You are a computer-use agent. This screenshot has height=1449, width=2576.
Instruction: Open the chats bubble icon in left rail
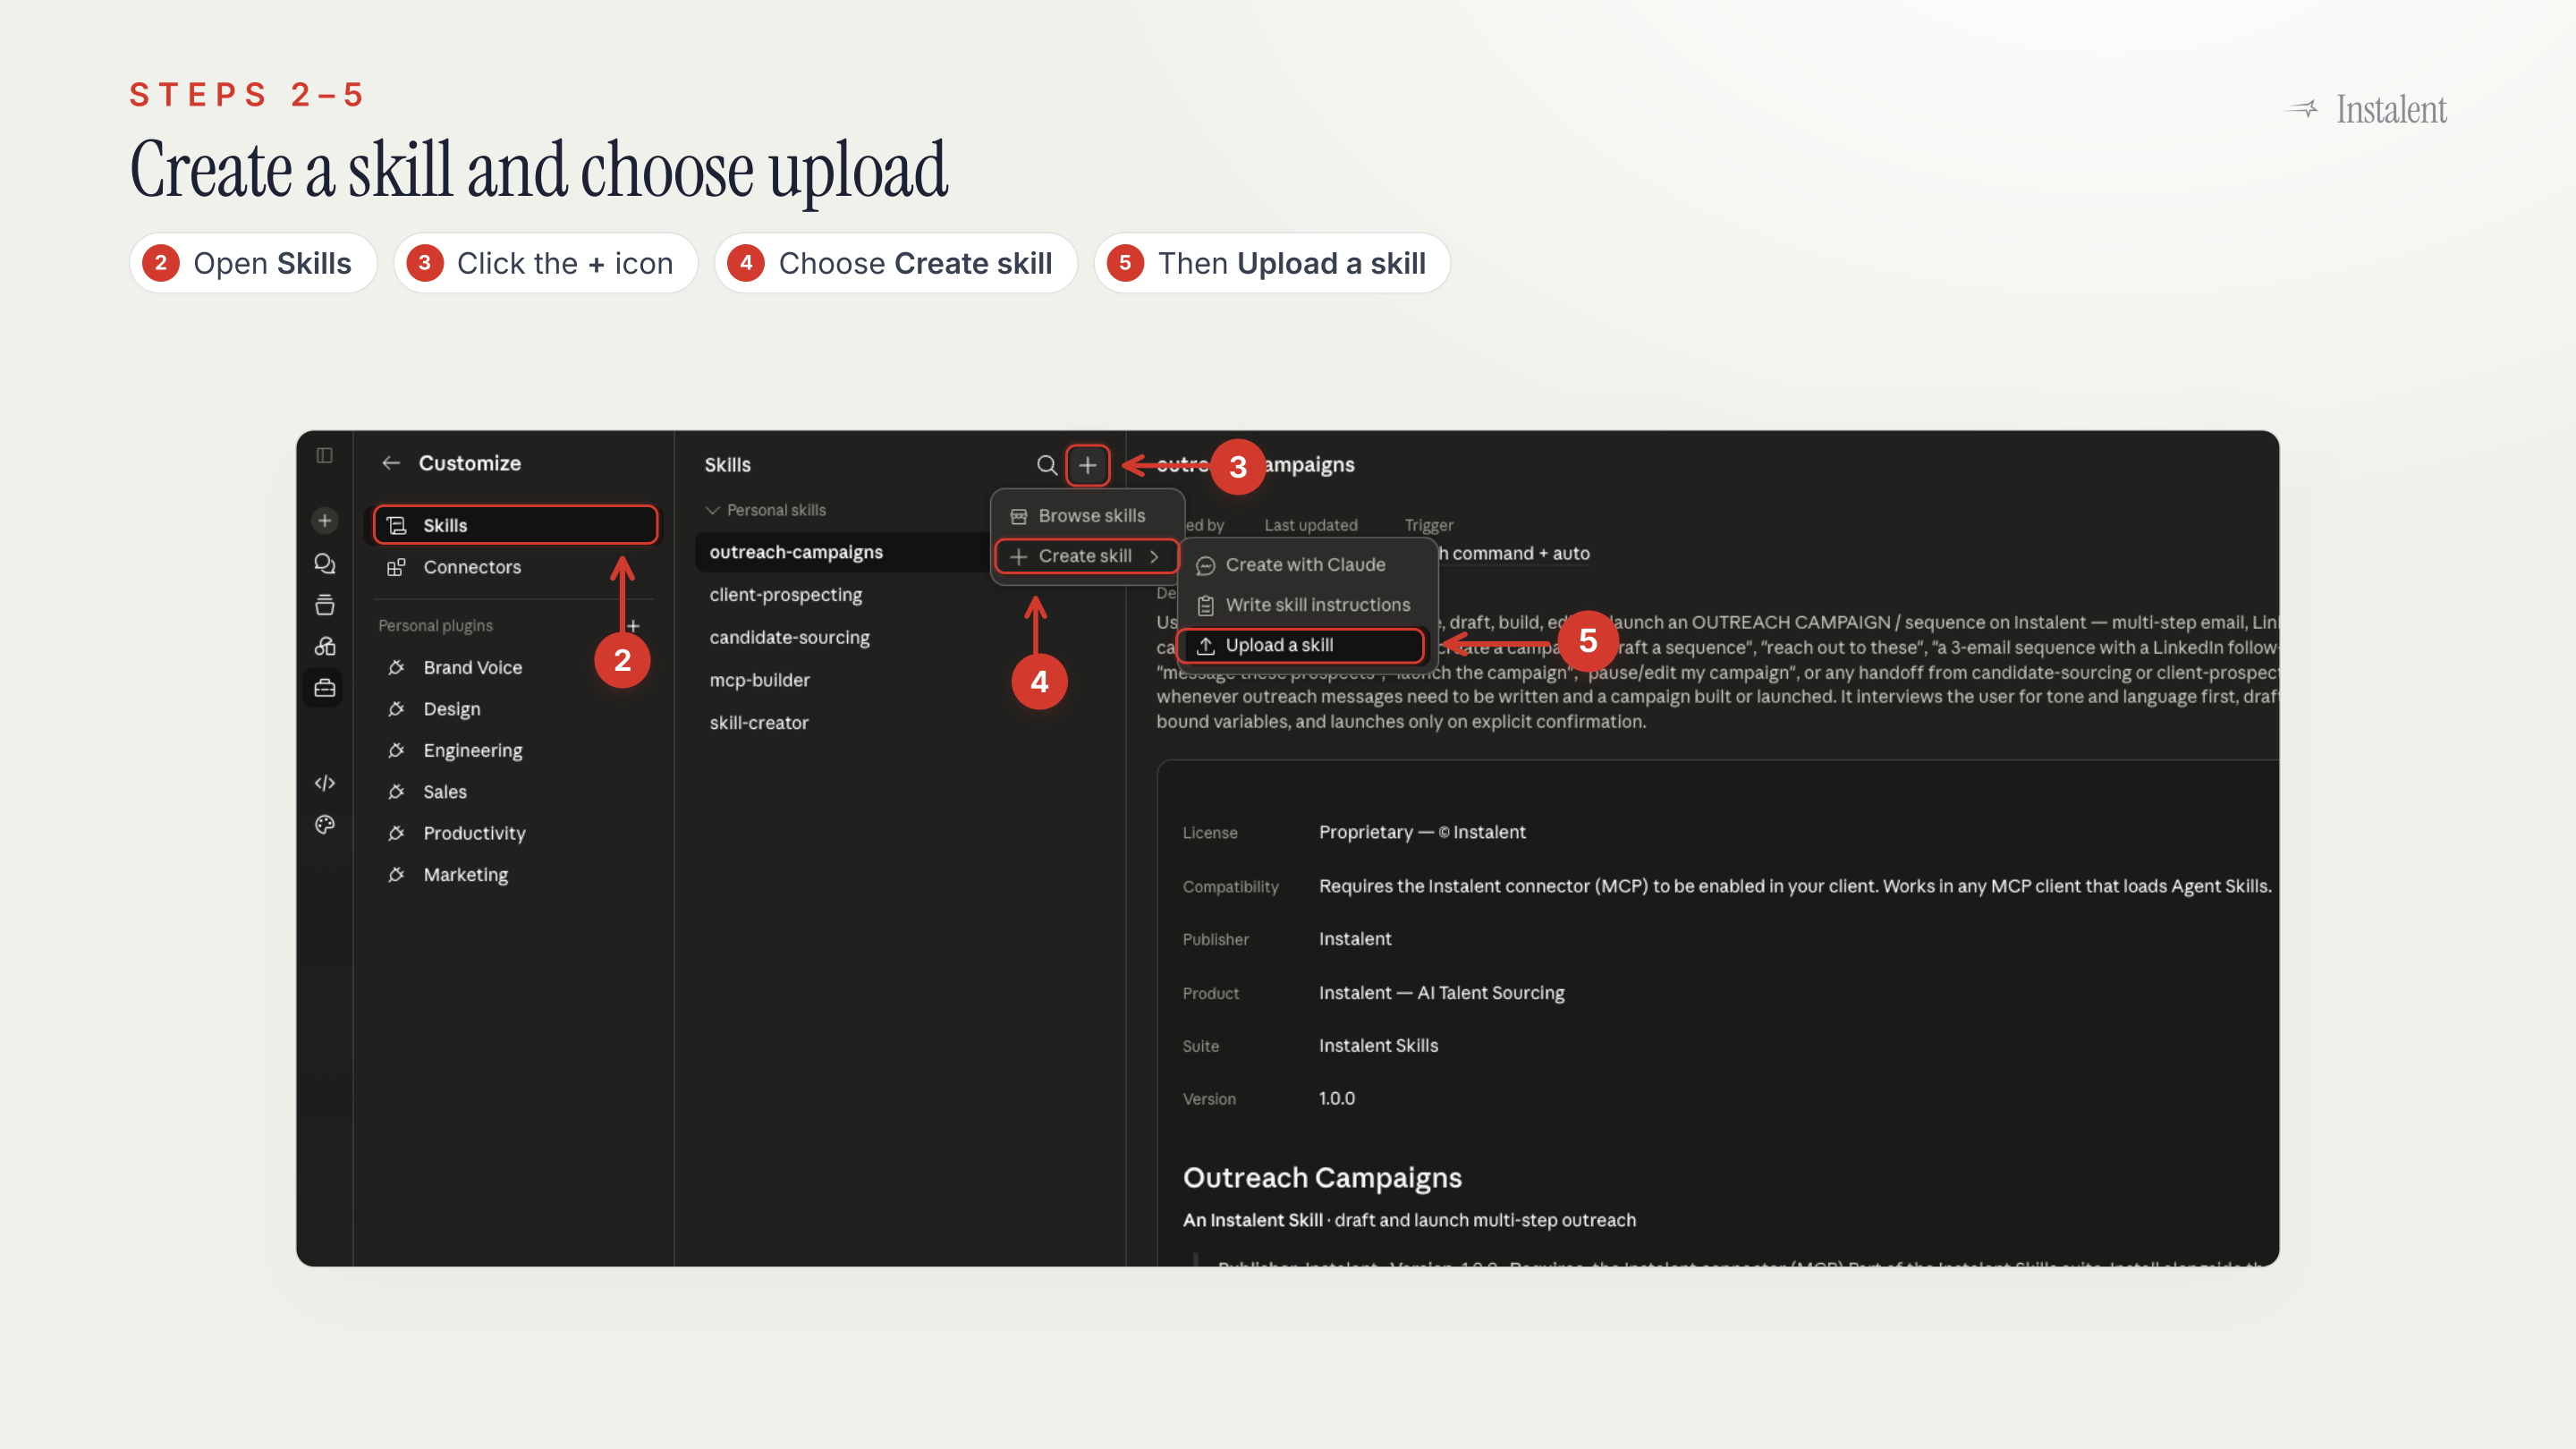coord(324,563)
